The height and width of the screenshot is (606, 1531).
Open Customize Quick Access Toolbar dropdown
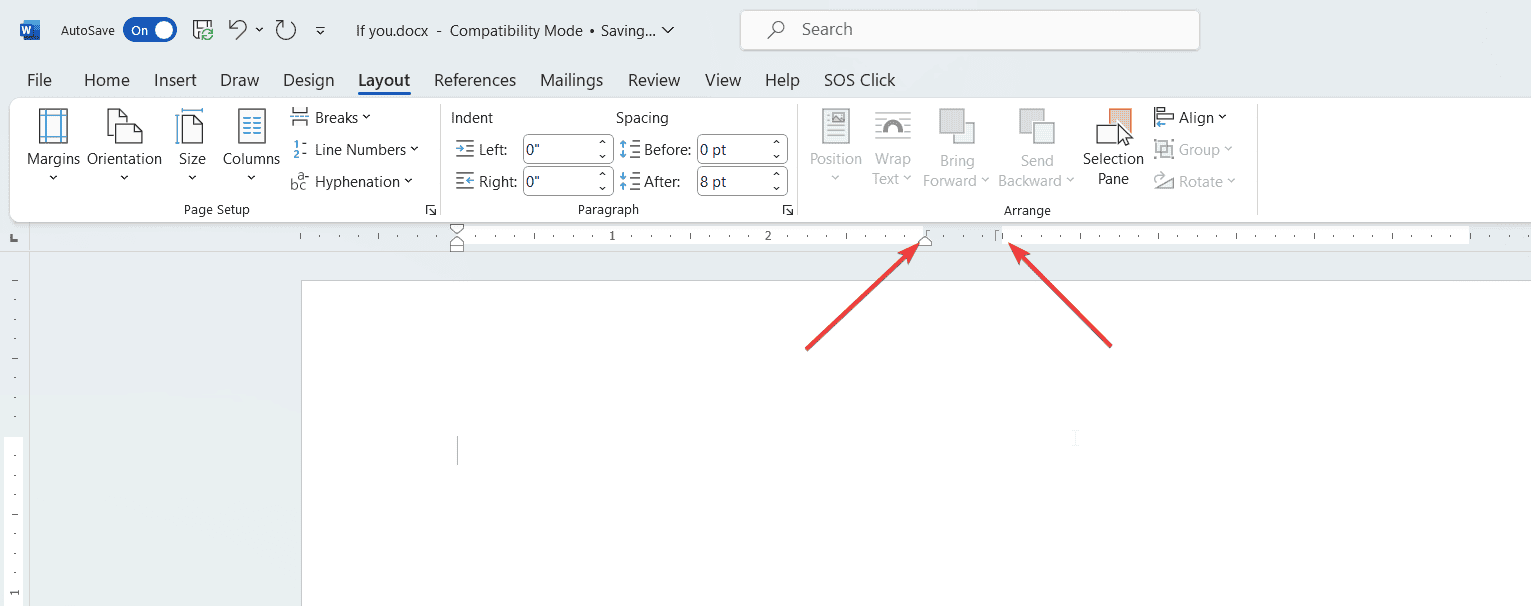tap(320, 31)
